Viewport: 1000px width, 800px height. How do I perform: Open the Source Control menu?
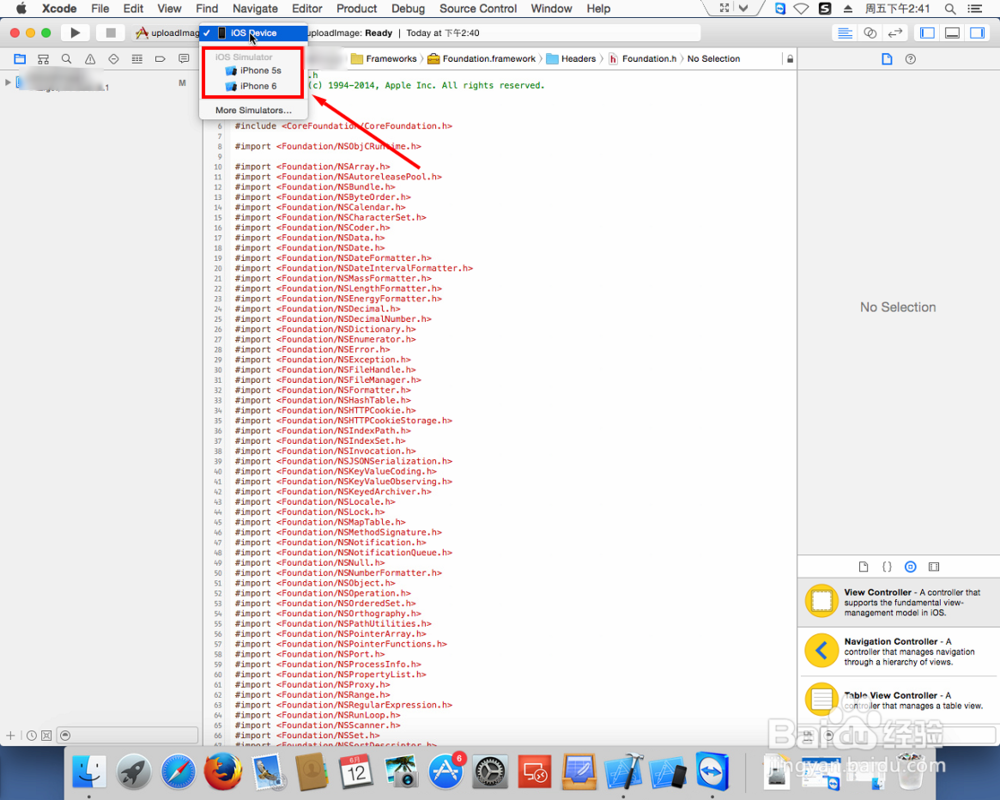coord(478,8)
